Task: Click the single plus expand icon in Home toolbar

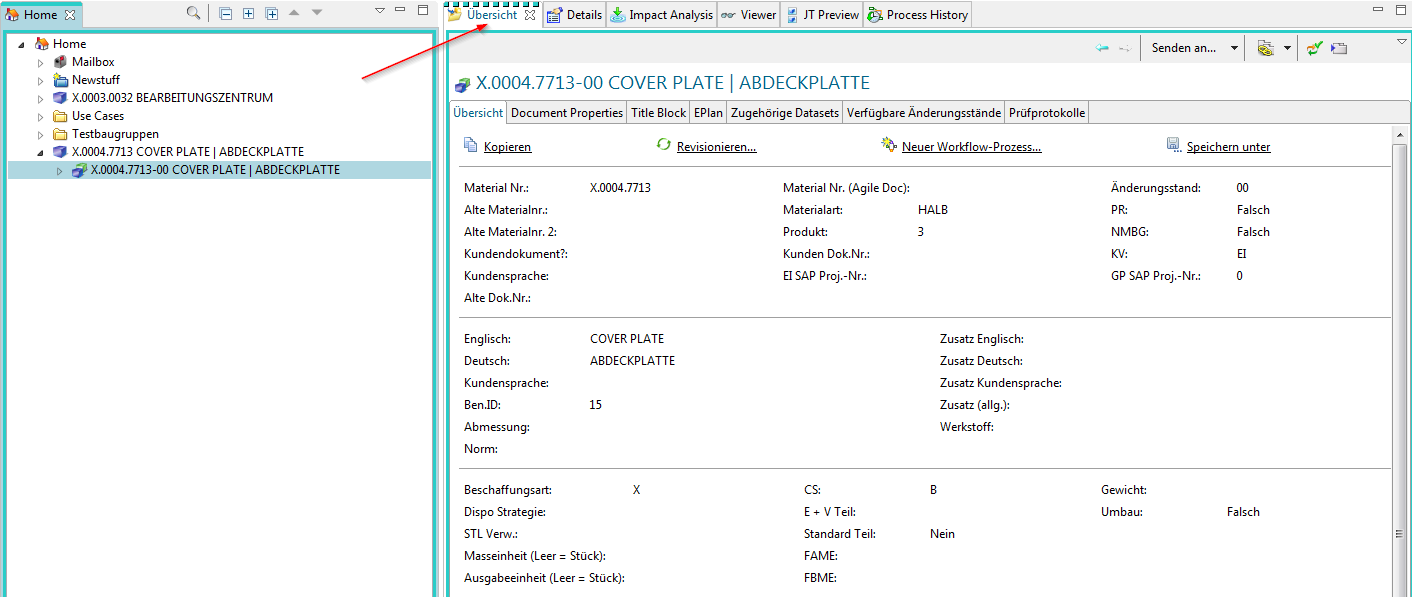Action: click(x=248, y=13)
